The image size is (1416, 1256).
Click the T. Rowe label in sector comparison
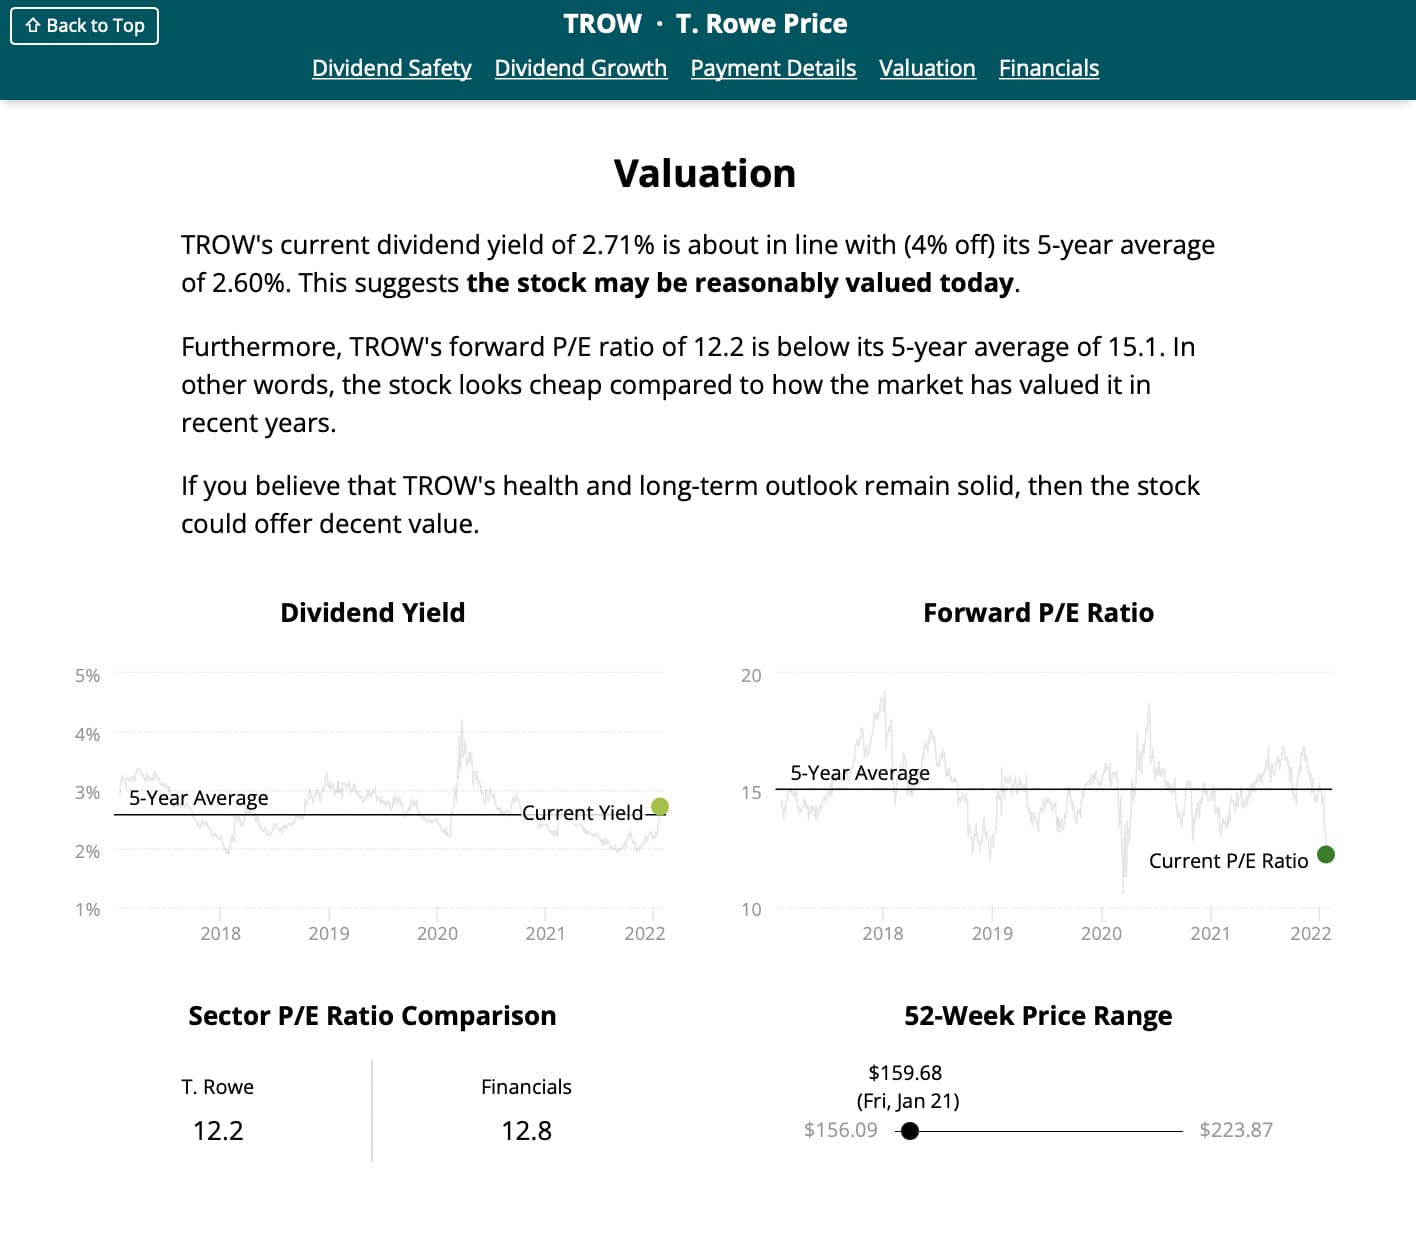click(217, 1087)
